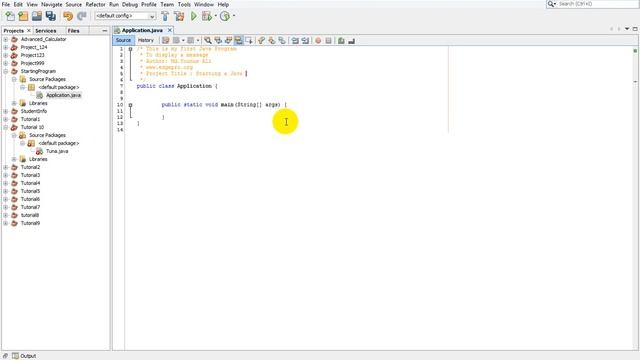Minimize the Projects panel

104,31
